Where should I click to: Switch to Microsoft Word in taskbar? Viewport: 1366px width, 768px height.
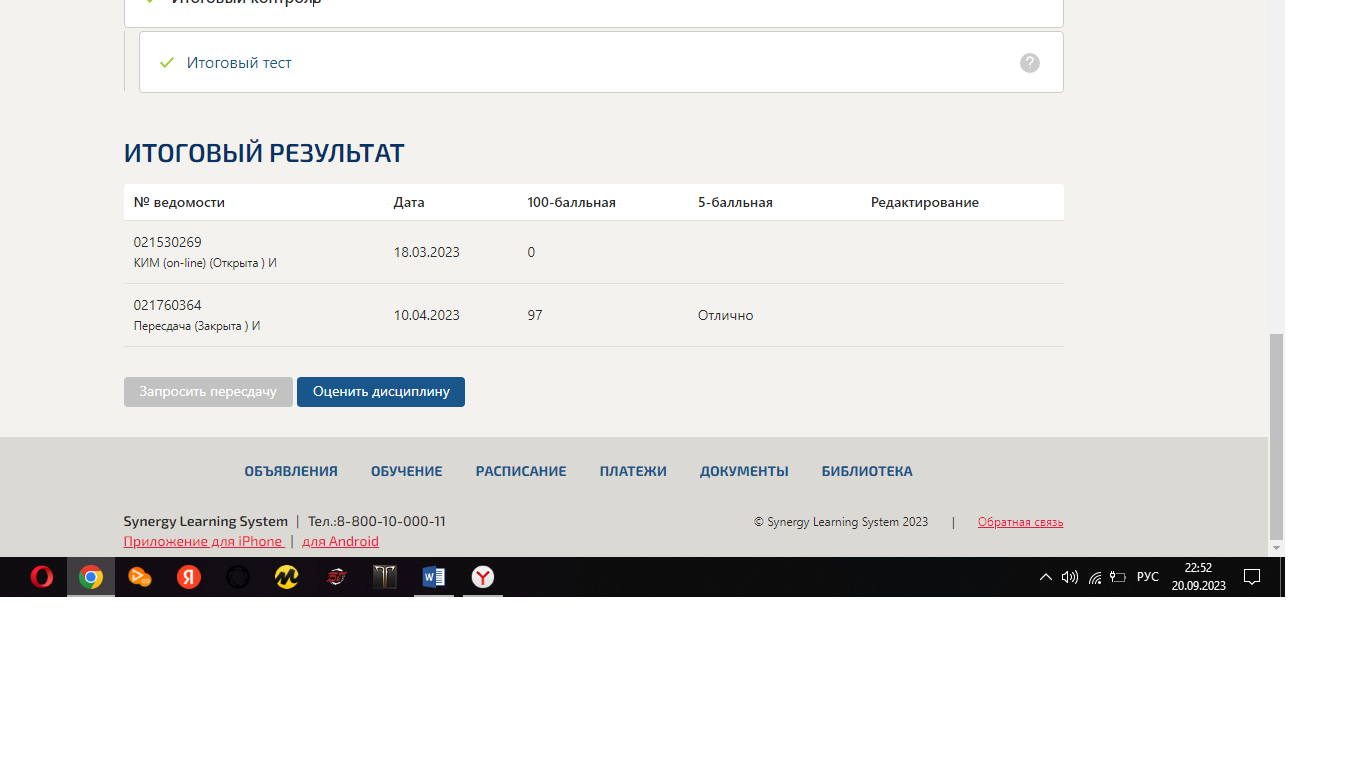pyautogui.click(x=434, y=577)
